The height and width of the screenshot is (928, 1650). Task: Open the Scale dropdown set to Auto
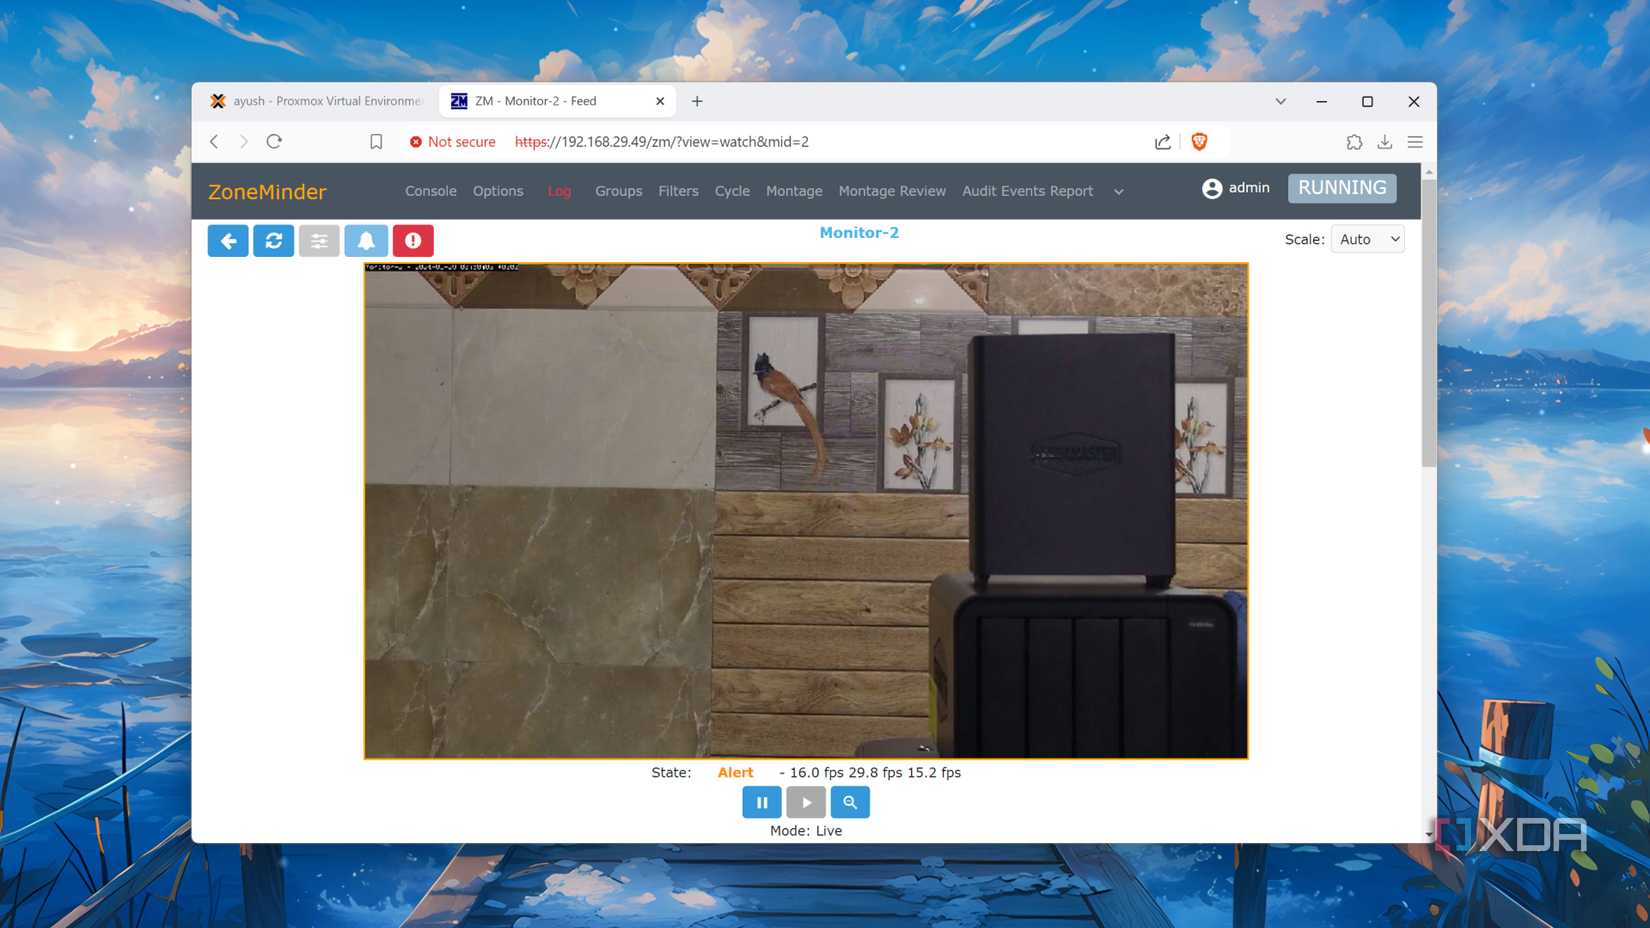[x=1367, y=239]
